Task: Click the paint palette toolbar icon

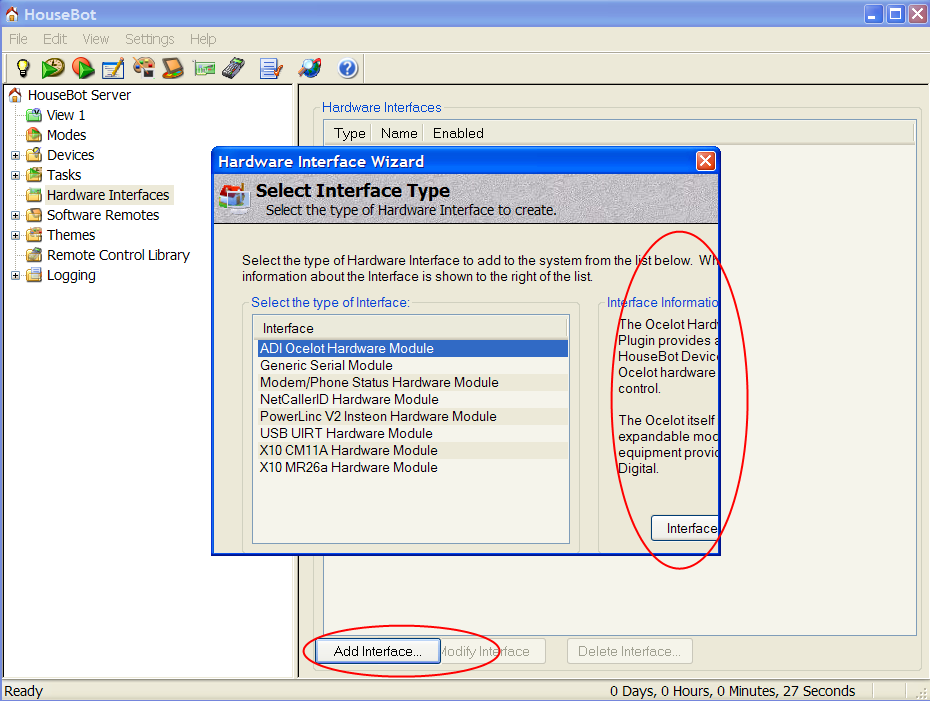Action: [144, 68]
